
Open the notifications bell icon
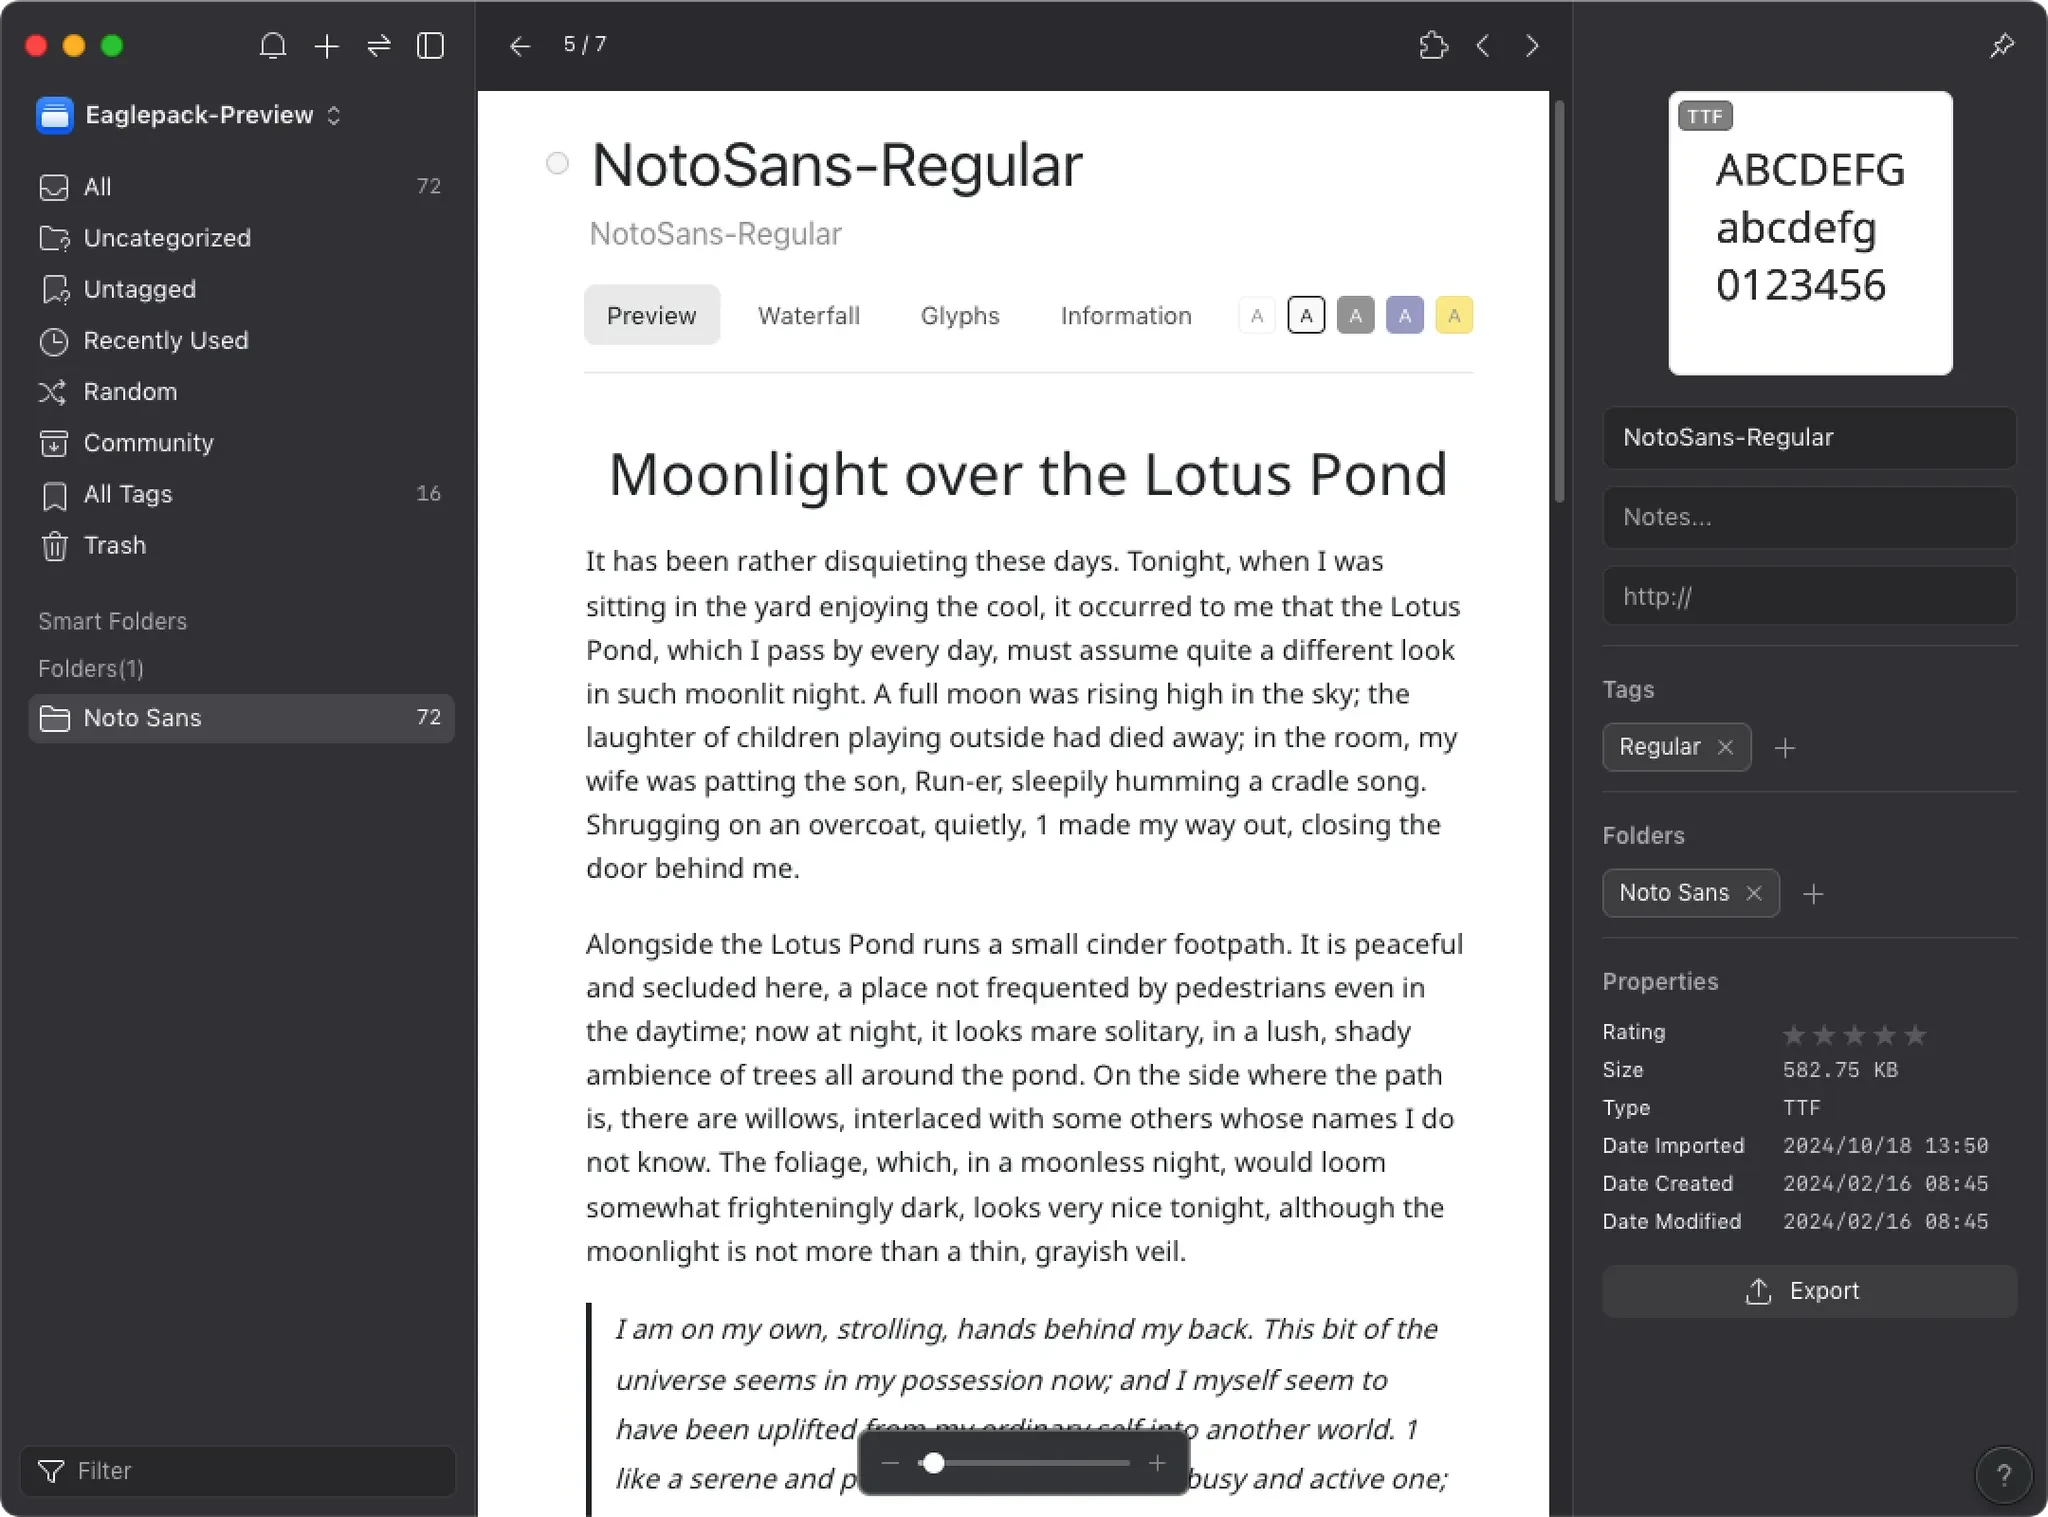273,46
